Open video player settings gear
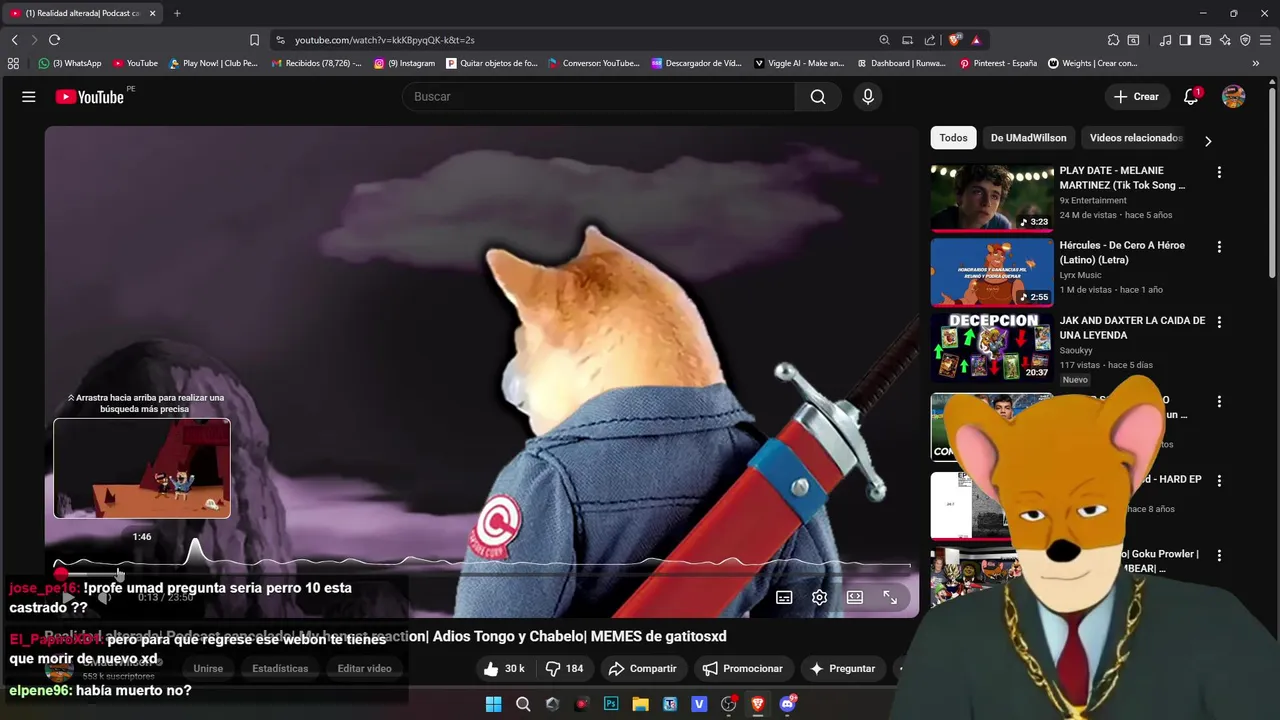Viewport: 1280px width, 720px height. [819, 597]
